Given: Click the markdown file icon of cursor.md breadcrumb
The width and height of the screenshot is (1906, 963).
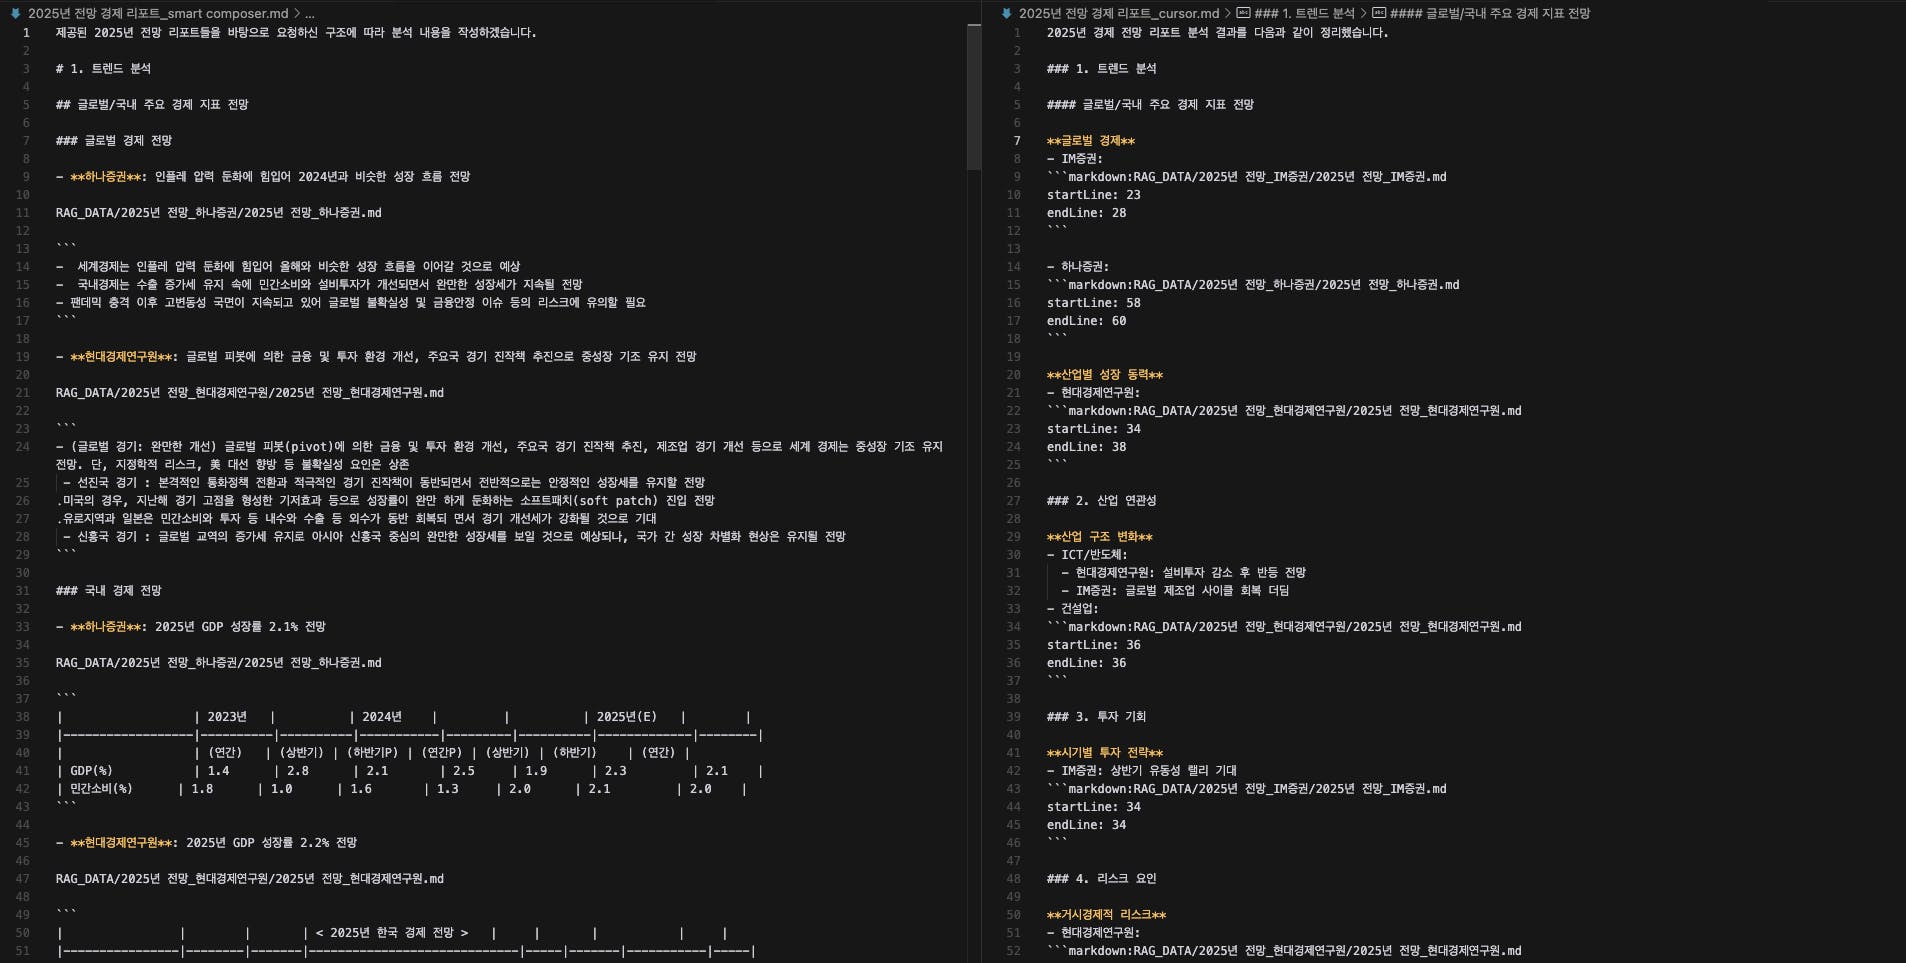Looking at the screenshot, I should pos(1006,14).
